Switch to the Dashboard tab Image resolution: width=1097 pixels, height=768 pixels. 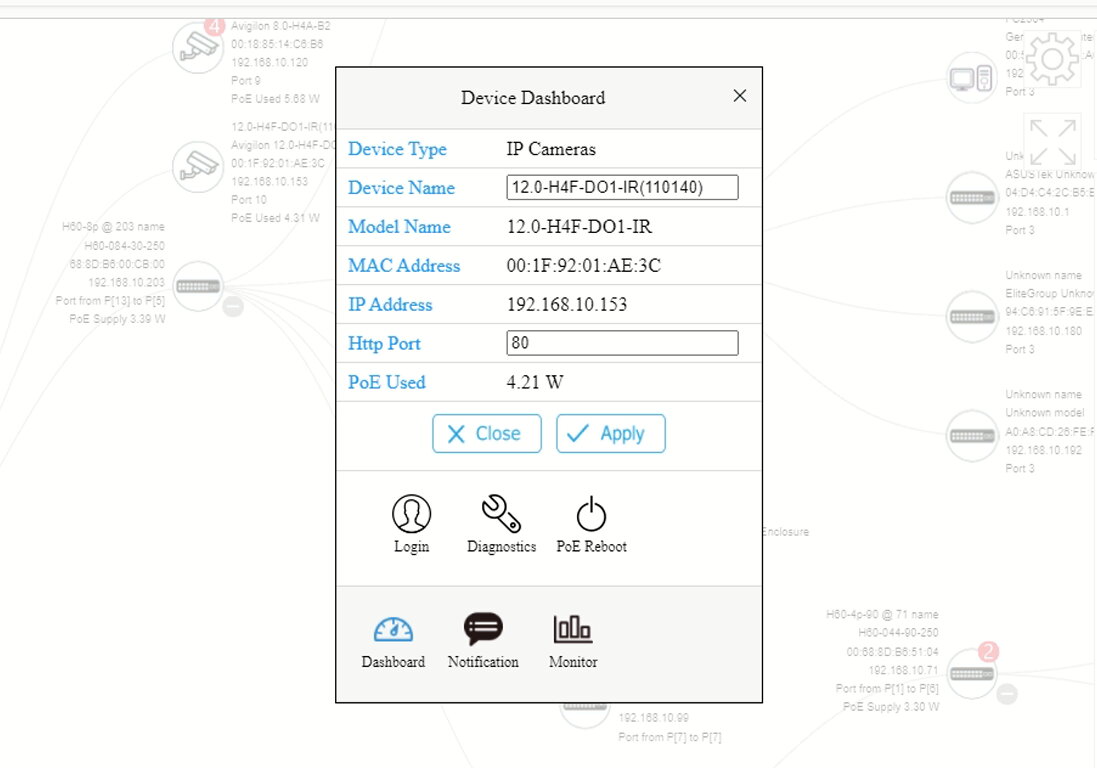393,641
